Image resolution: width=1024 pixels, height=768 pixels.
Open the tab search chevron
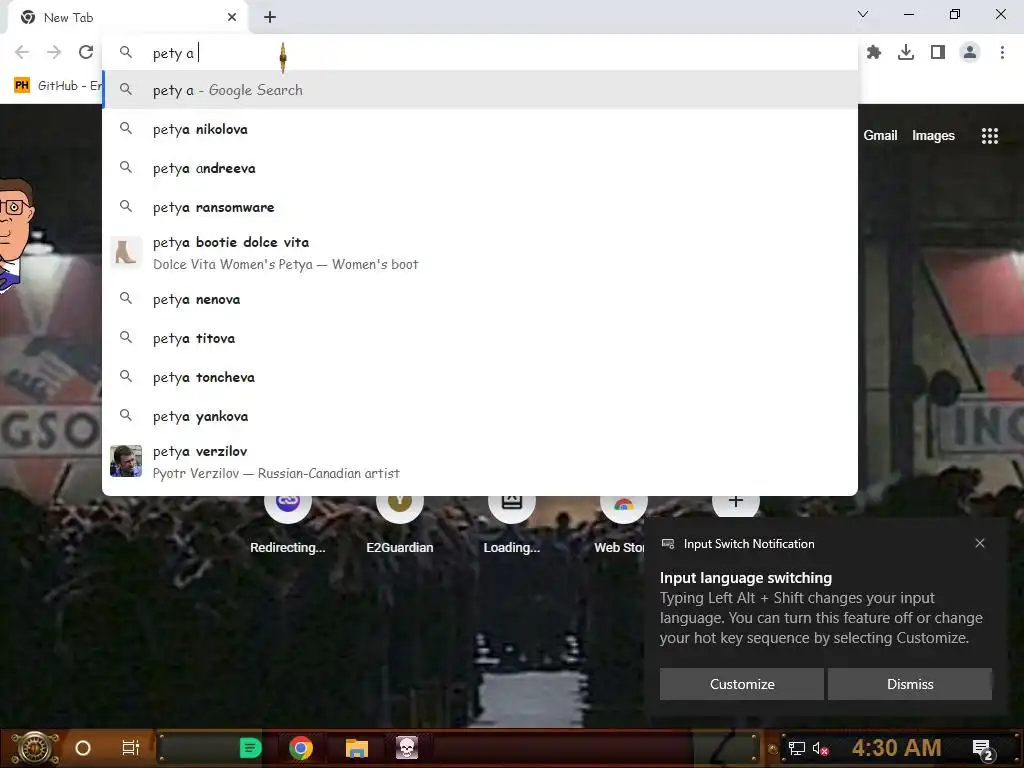863,14
